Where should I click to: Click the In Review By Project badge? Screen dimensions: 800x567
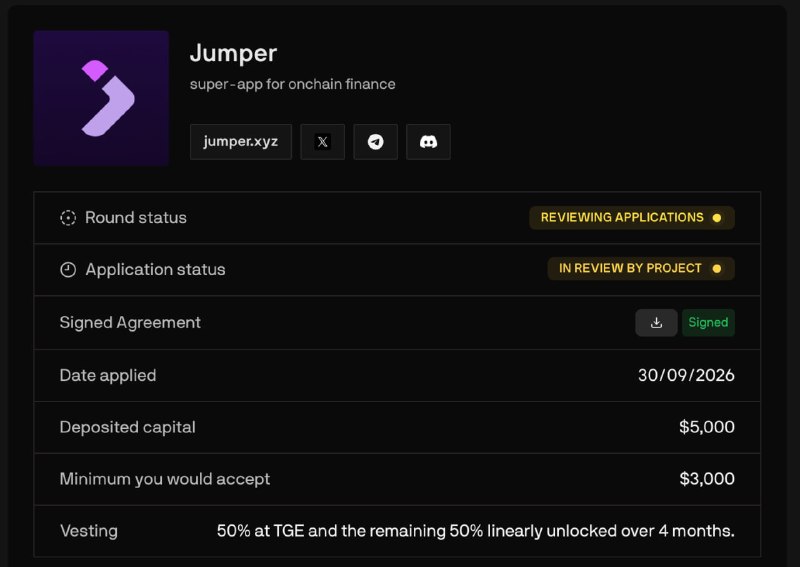pyautogui.click(x=641, y=268)
